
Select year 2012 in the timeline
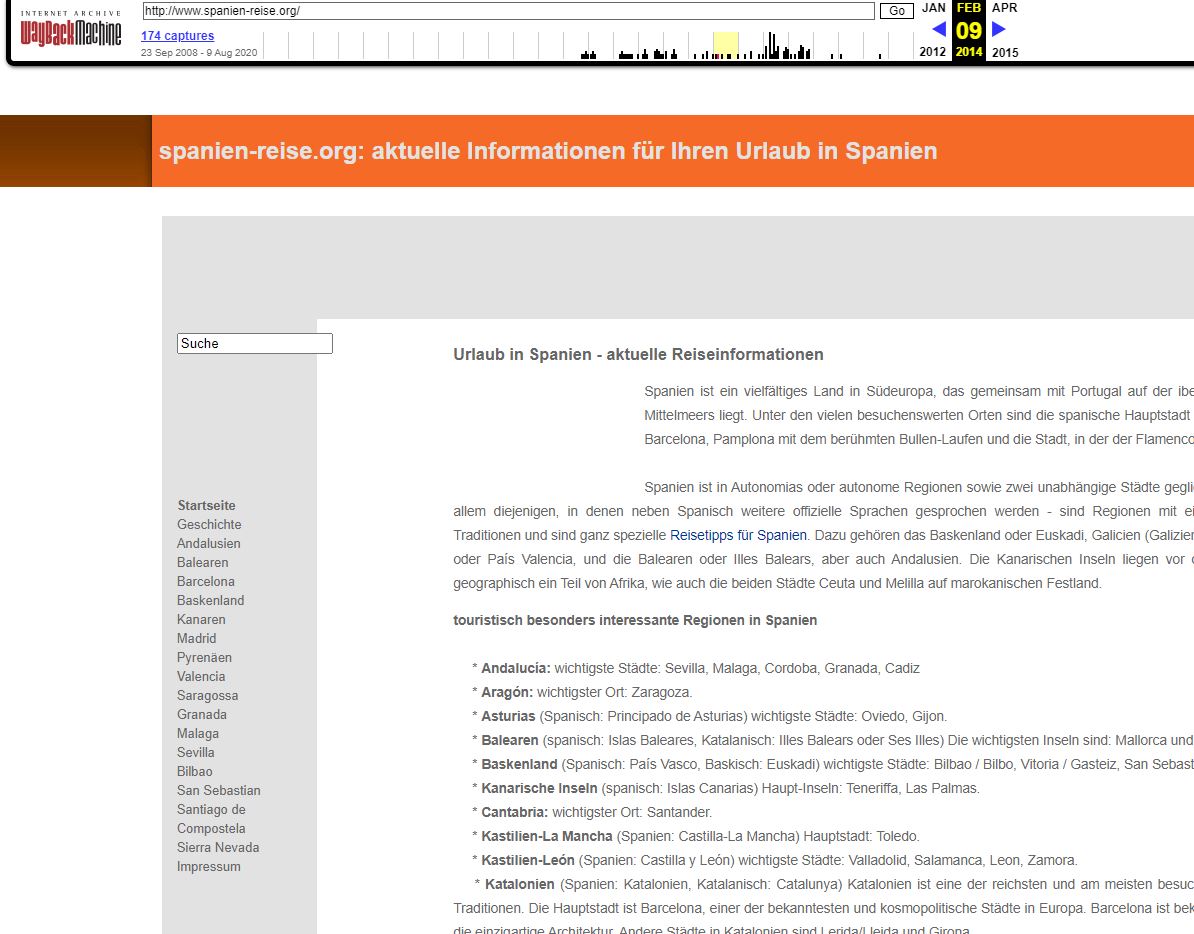click(932, 52)
